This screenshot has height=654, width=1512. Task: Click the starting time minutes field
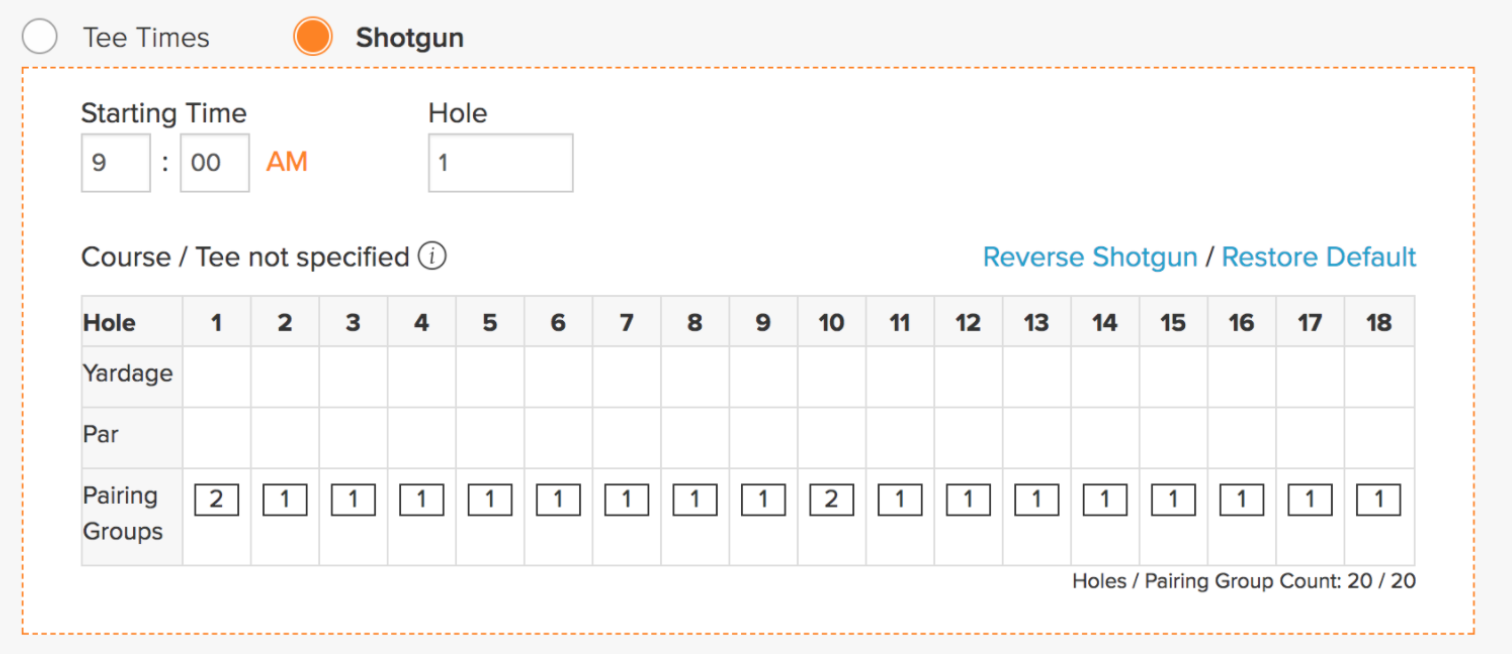(x=215, y=163)
